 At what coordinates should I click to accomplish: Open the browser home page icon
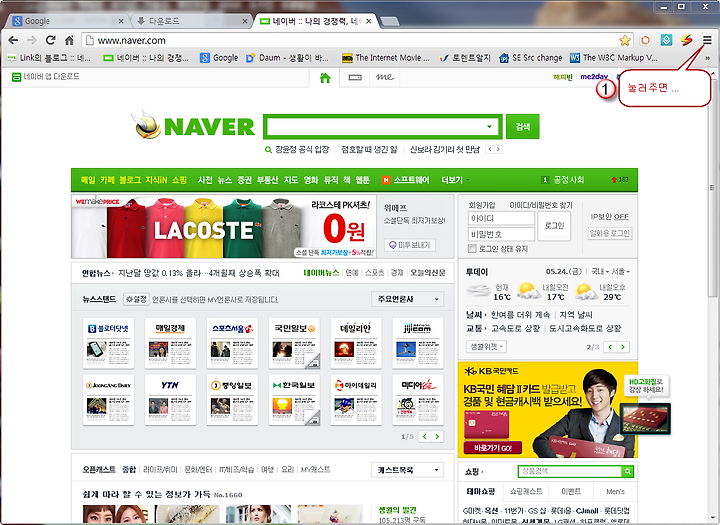click(x=69, y=40)
